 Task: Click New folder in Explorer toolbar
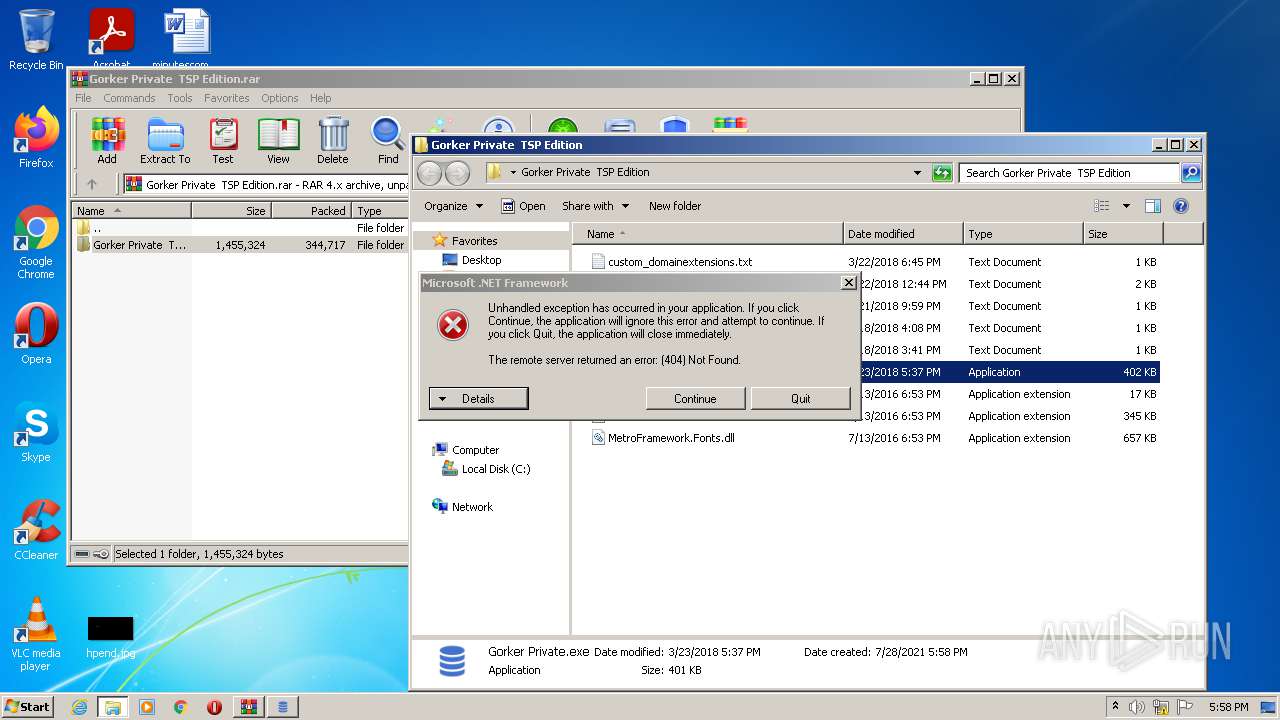coord(675,206)
